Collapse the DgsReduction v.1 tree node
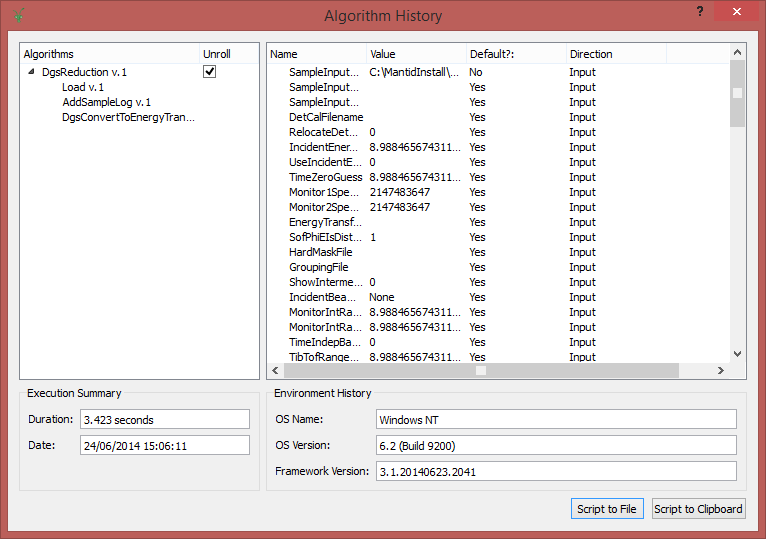 (31, 72)
